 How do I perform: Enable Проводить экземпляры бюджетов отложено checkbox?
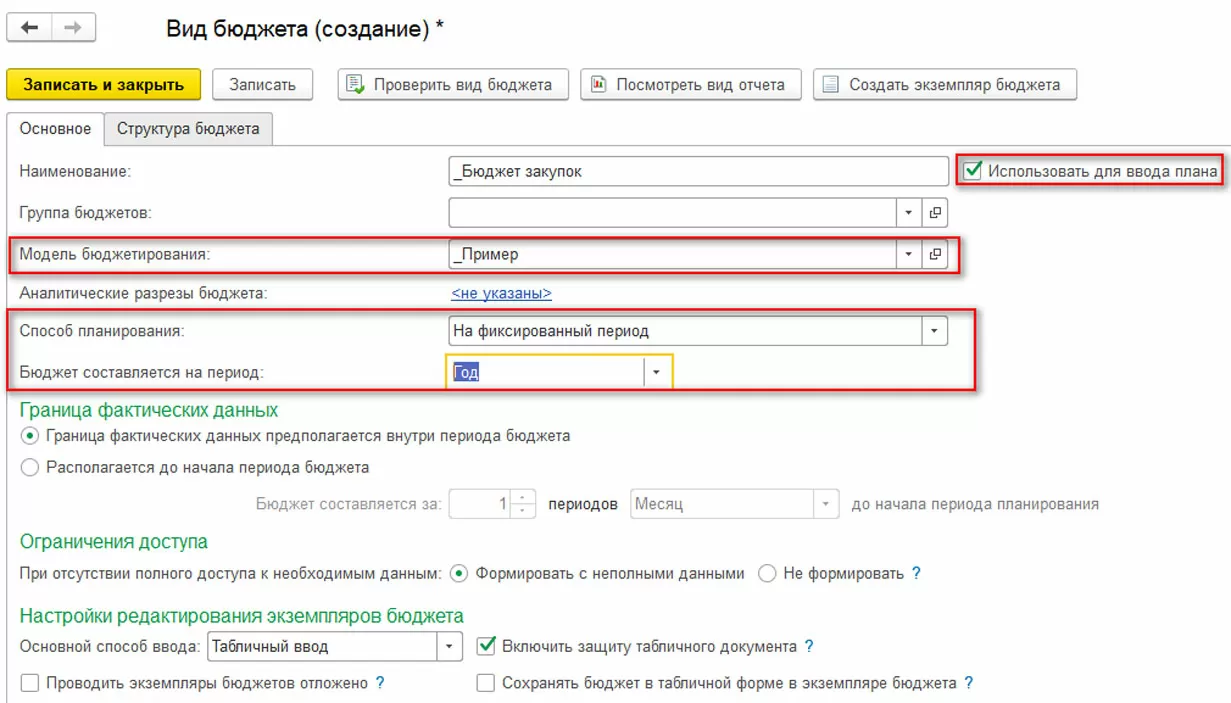click(30, 684)
